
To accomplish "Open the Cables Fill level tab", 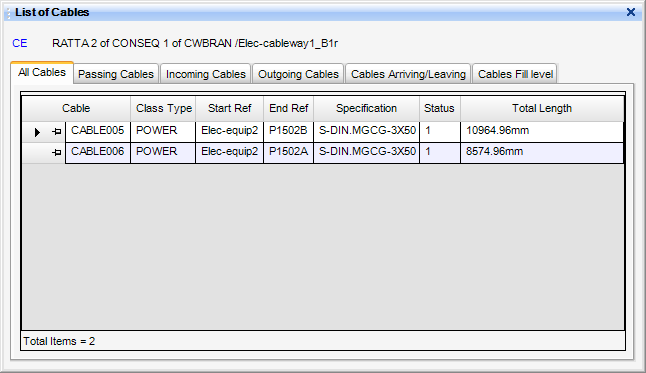I will coord(515,74).
